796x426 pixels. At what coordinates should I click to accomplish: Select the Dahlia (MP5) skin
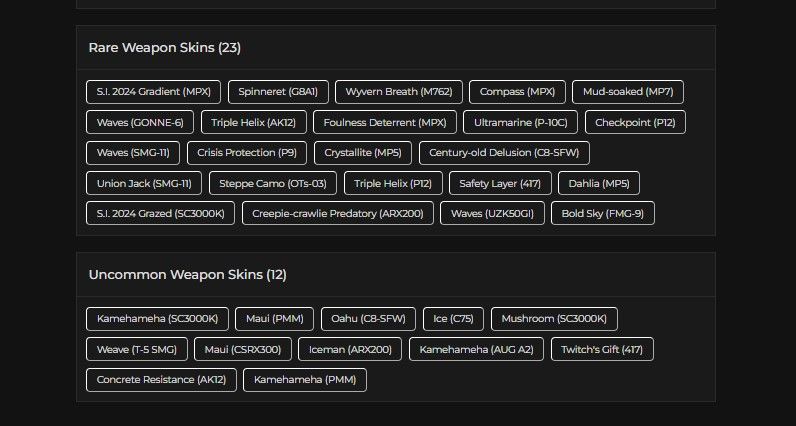tap(599, 184)
